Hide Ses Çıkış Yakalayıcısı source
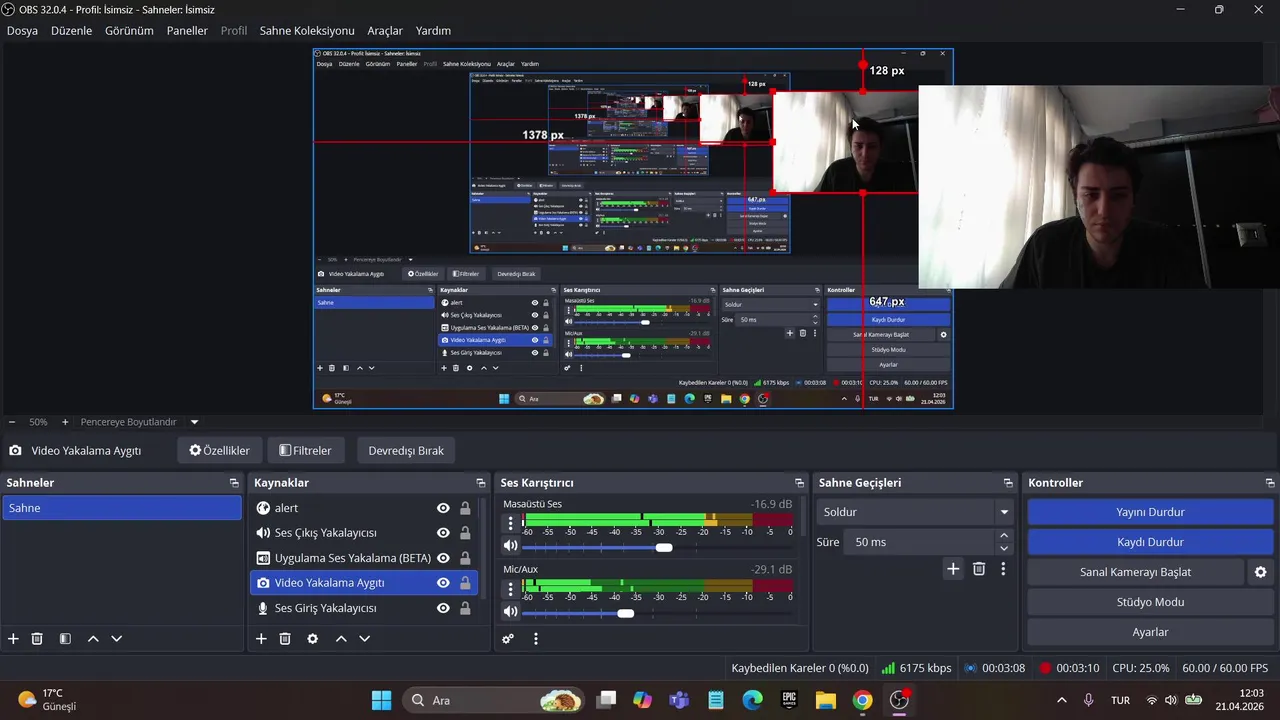 click(x=443, y=533)
